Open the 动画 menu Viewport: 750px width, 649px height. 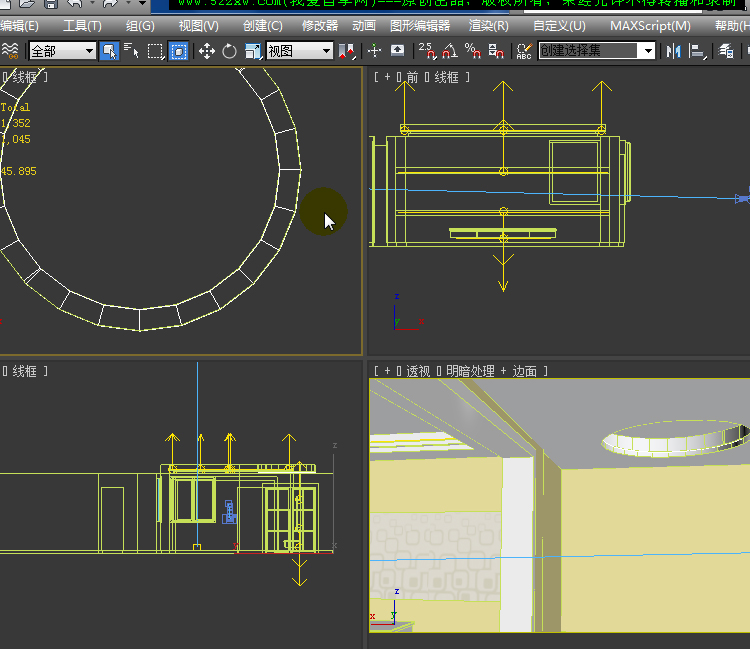click(364, 26)
